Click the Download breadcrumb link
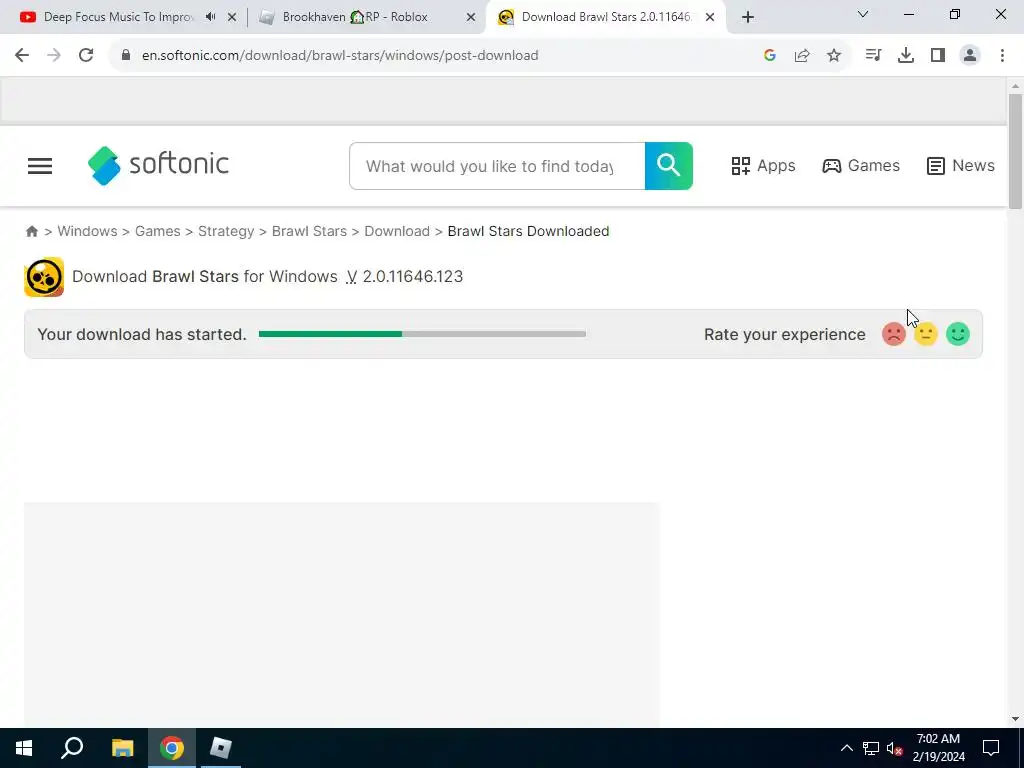1024x768 pixels. point(397,231)
